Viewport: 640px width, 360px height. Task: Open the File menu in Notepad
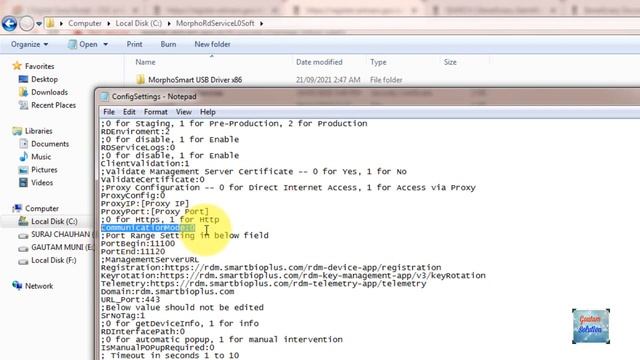pos(109,112)
